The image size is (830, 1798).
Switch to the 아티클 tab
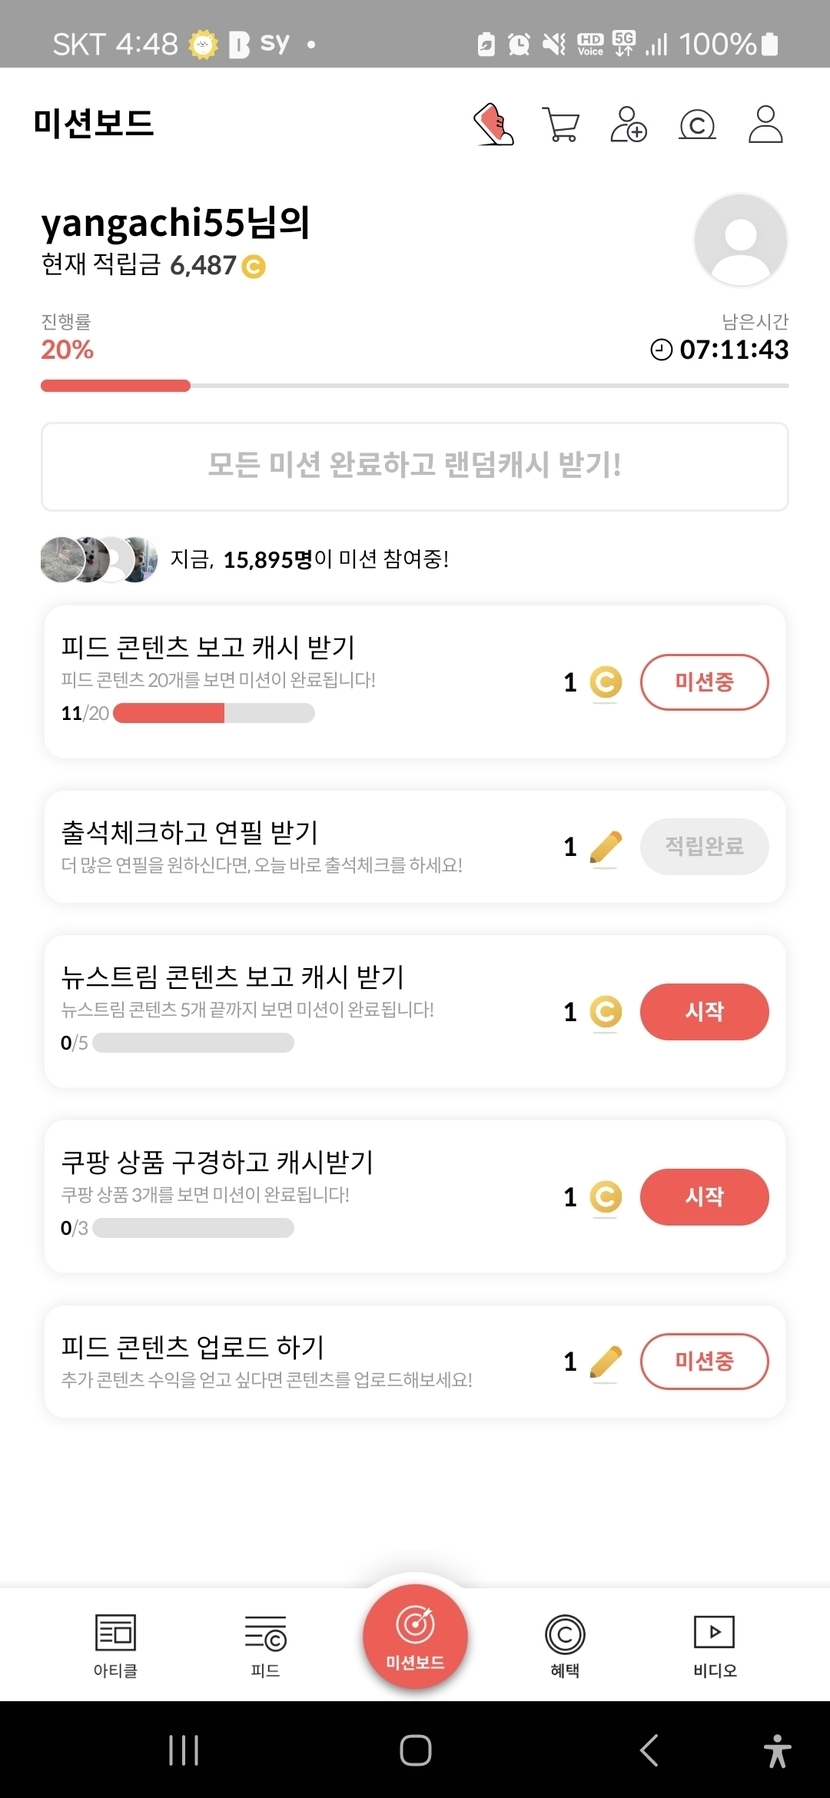click(115, 1645)
